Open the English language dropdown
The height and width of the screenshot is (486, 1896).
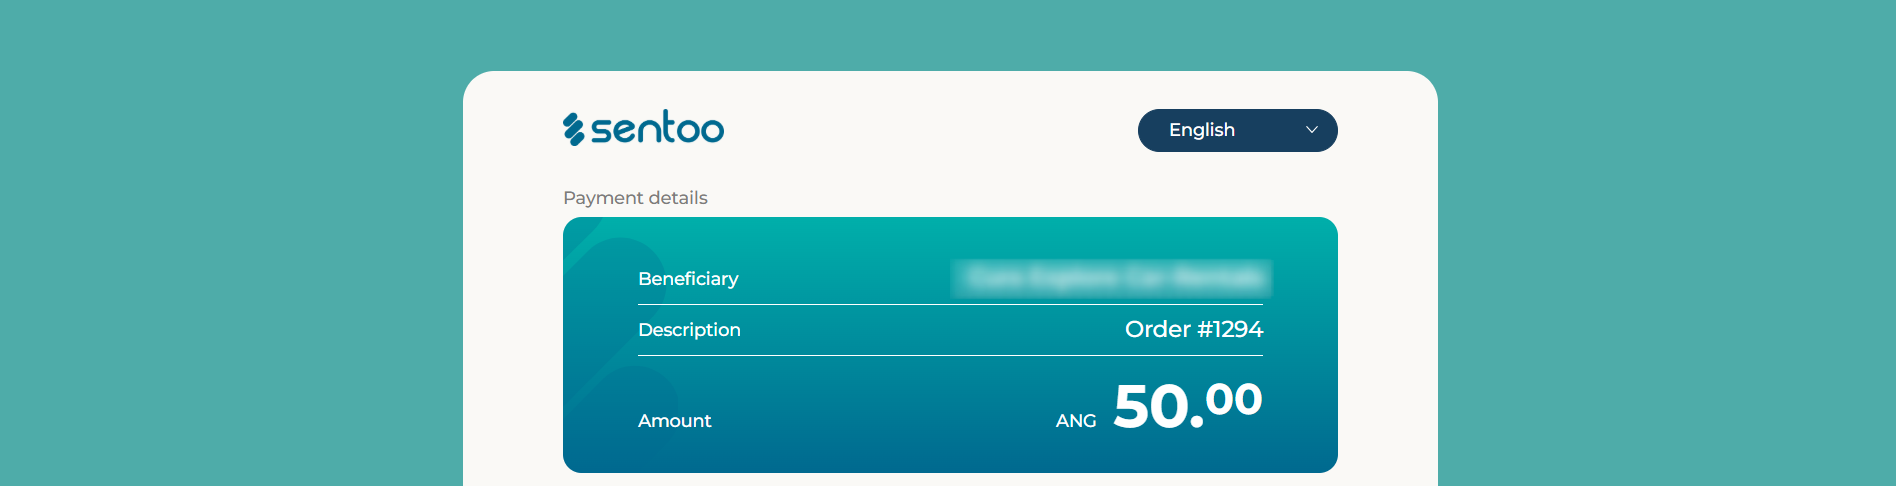[1236, 130]
